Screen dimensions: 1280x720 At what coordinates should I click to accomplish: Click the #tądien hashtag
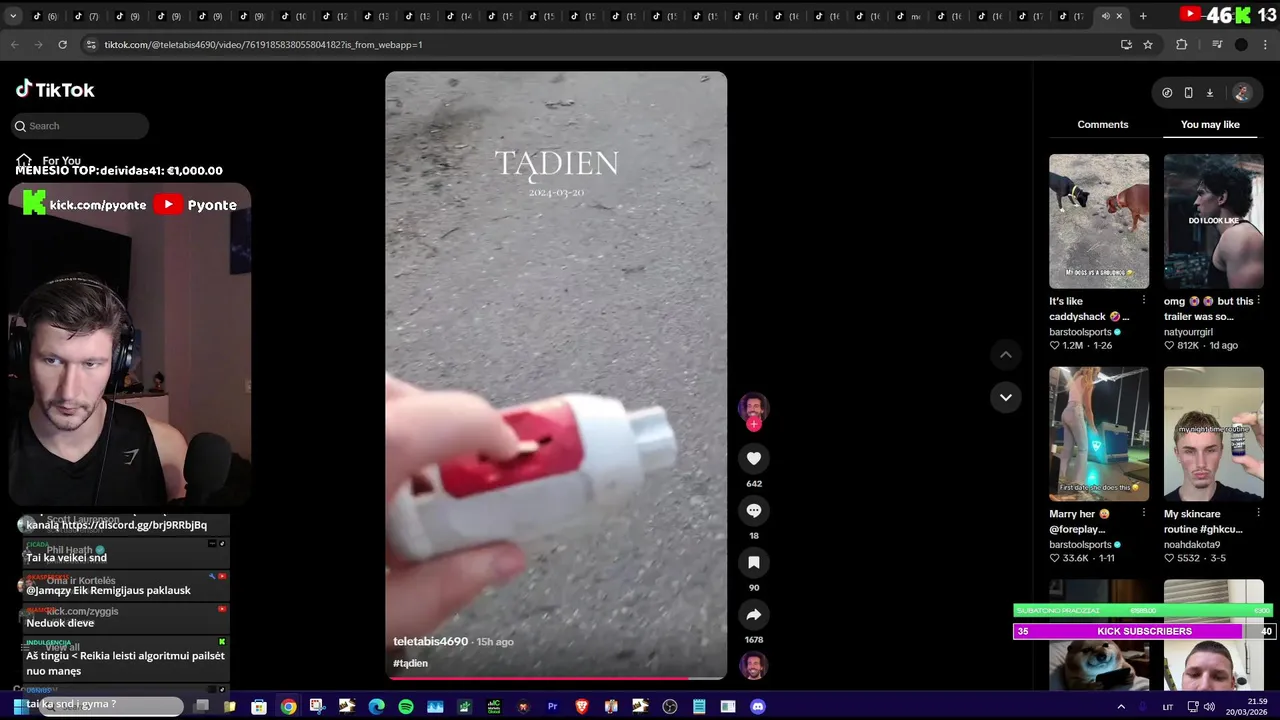tap(410, 663)
